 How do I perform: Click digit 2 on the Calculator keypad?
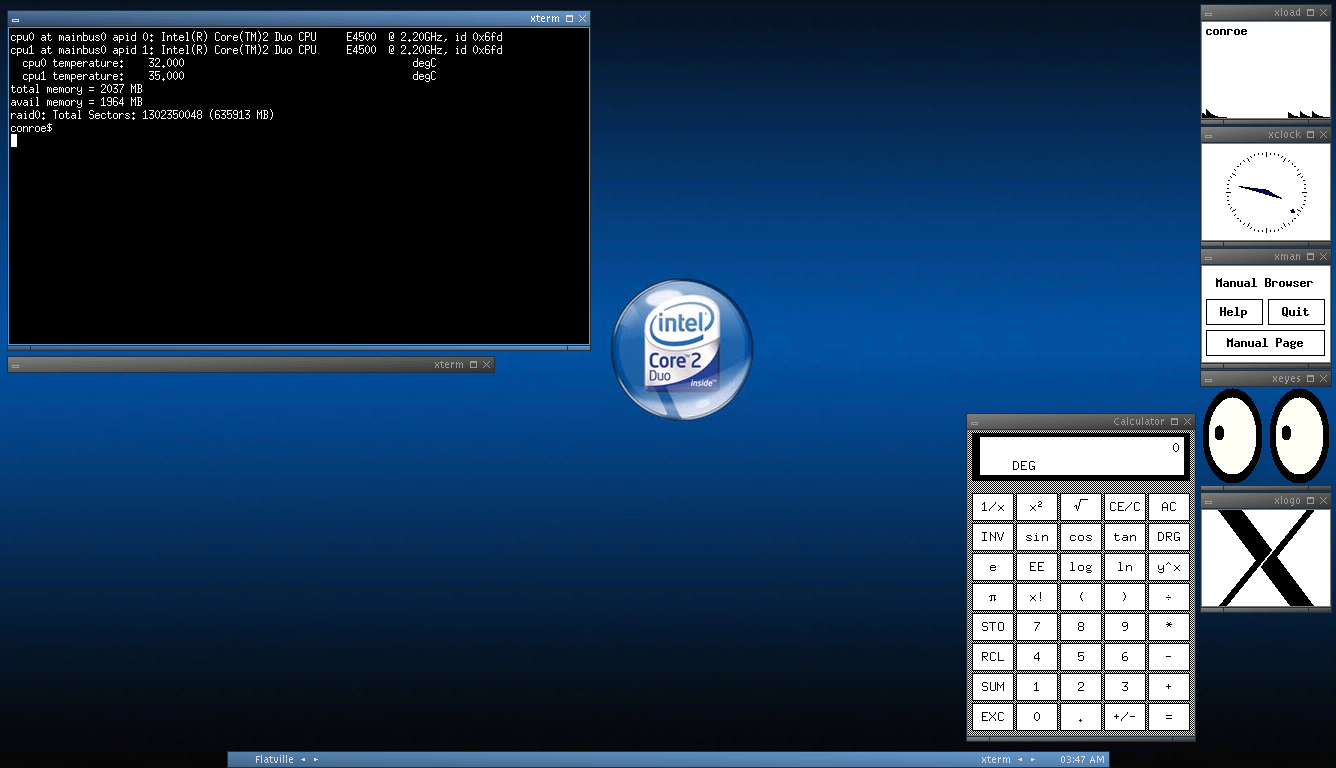(1081, 687)
